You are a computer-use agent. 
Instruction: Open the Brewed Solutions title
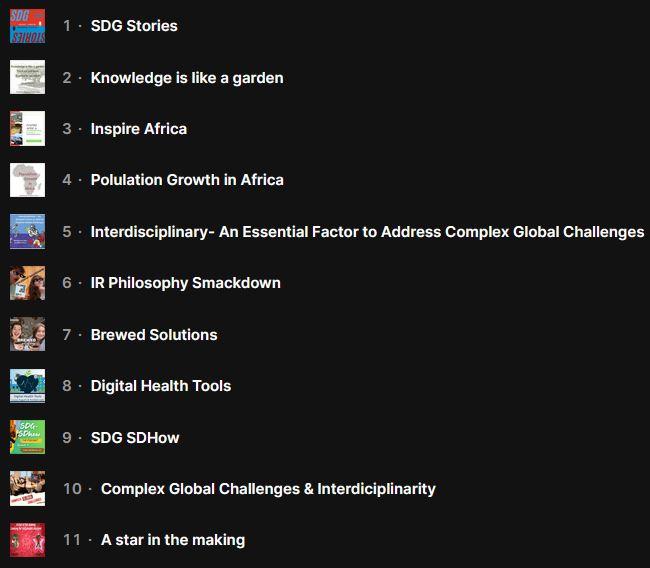154,335
